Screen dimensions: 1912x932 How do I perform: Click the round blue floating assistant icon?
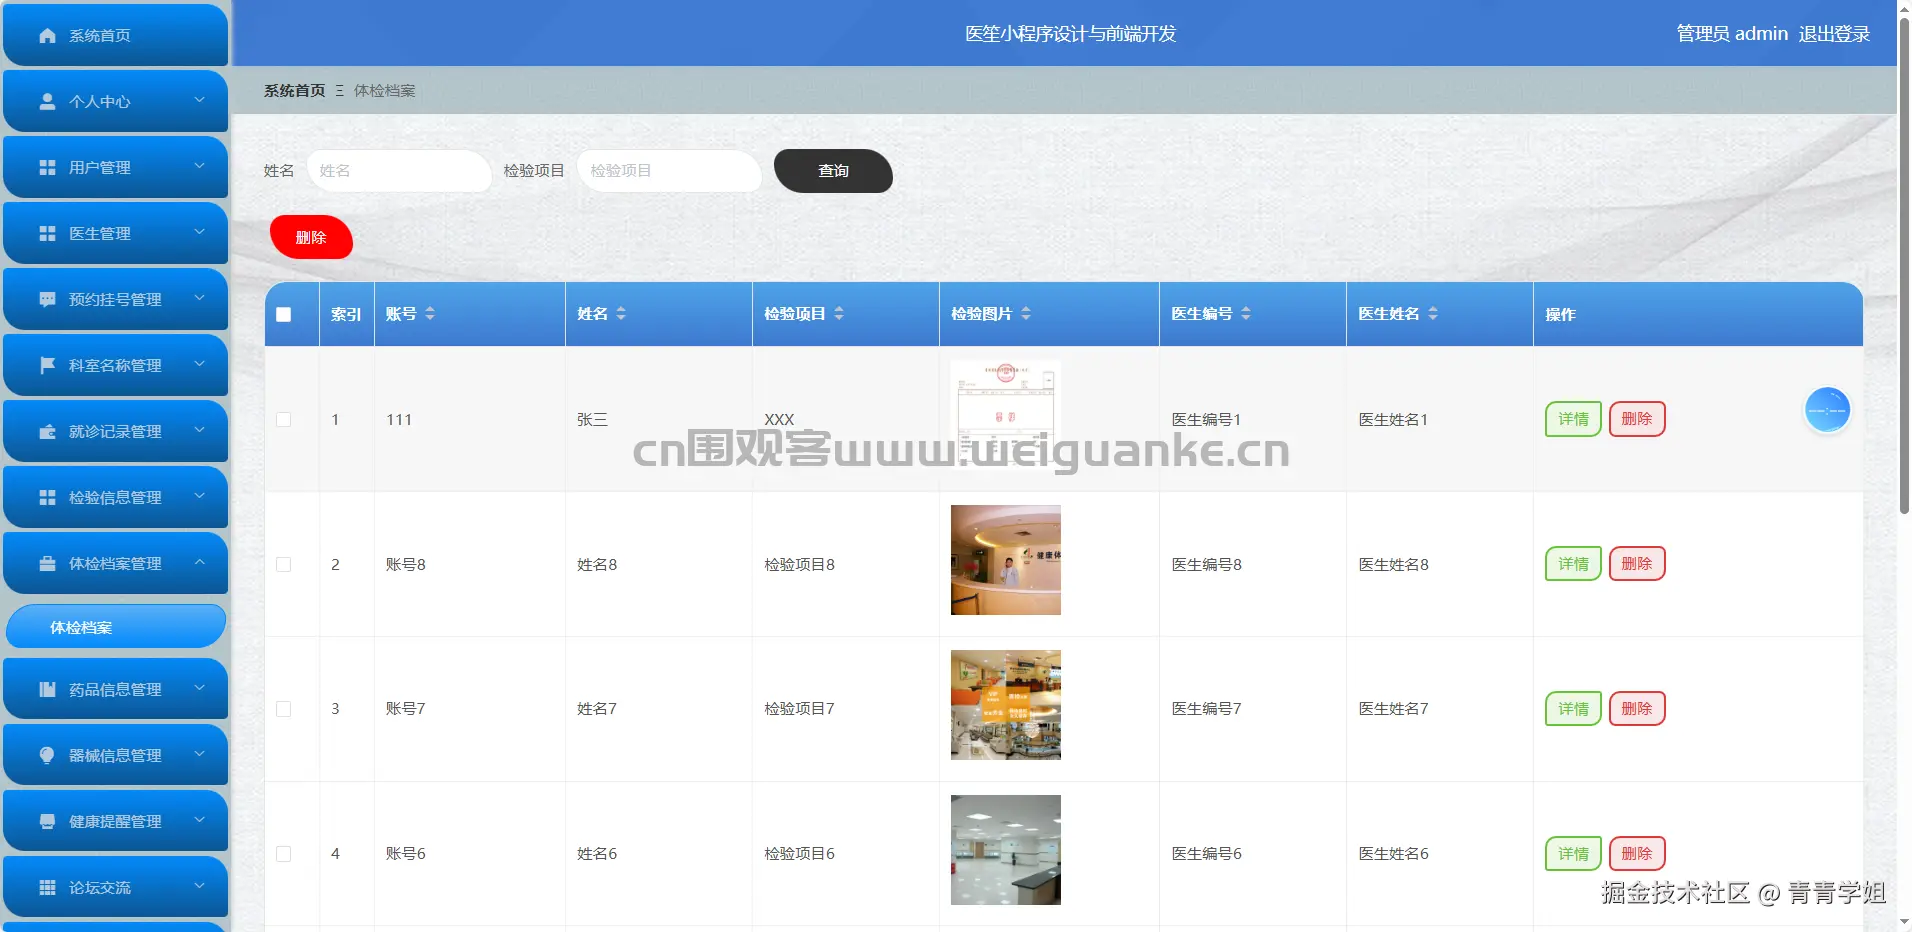click(1827, 410)
